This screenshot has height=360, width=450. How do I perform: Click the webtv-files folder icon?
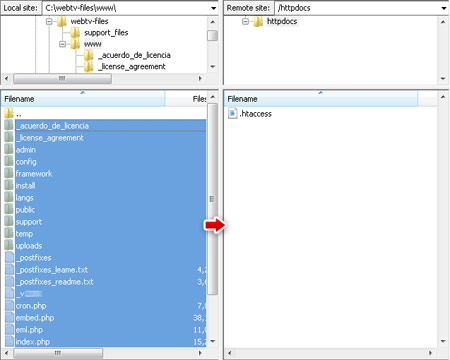[62, 22]
